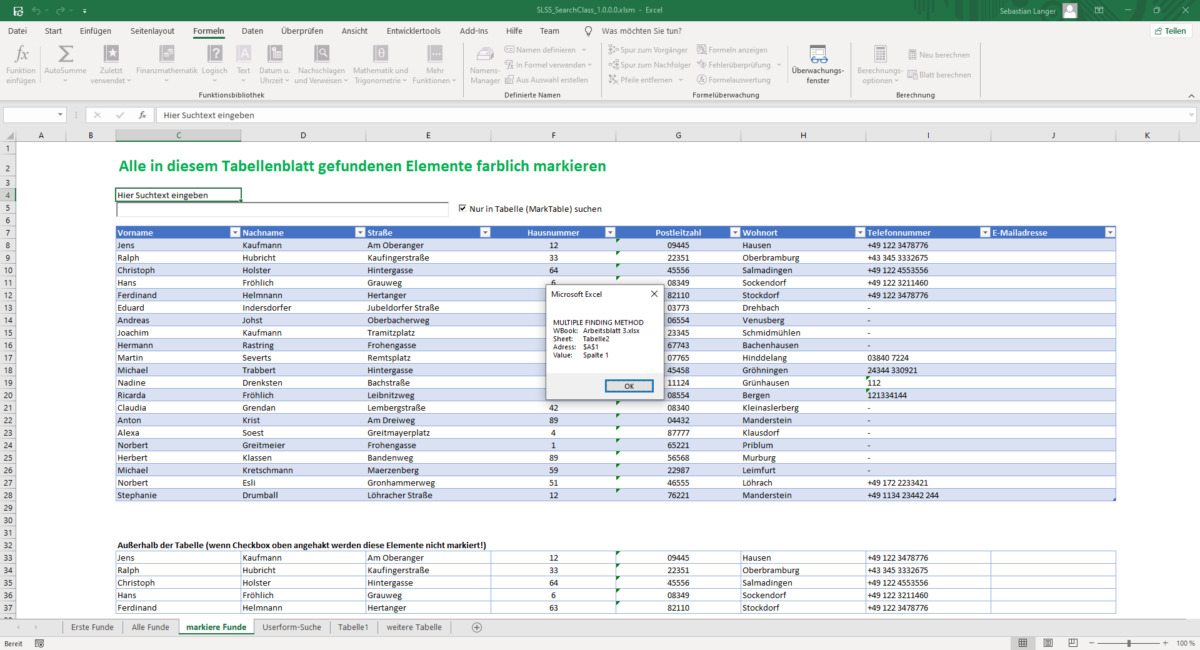
Task: Click Neu berechnen
Action: click(939, 55)
